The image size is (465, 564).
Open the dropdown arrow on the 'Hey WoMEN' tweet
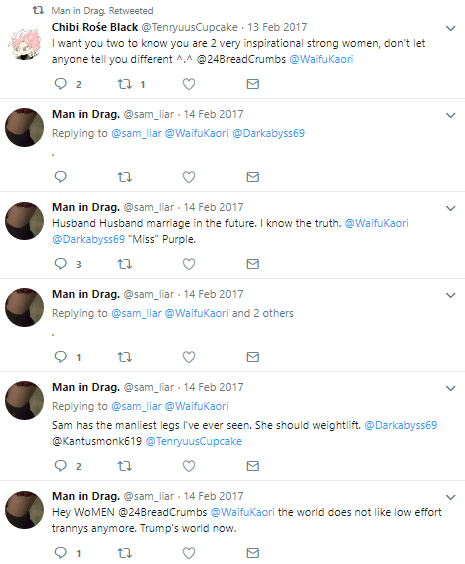(x=451, y=497)
